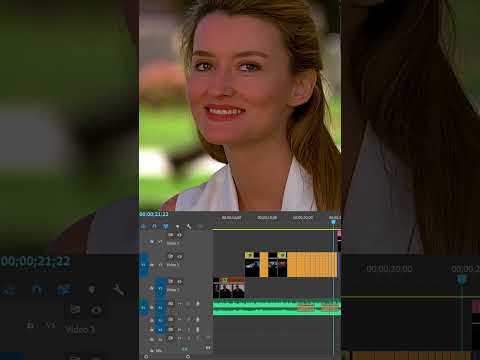Toggle nest sequence insert button in center timeline toolbar
This screenshot has height=360, width=480.
[x=143, y=226]
